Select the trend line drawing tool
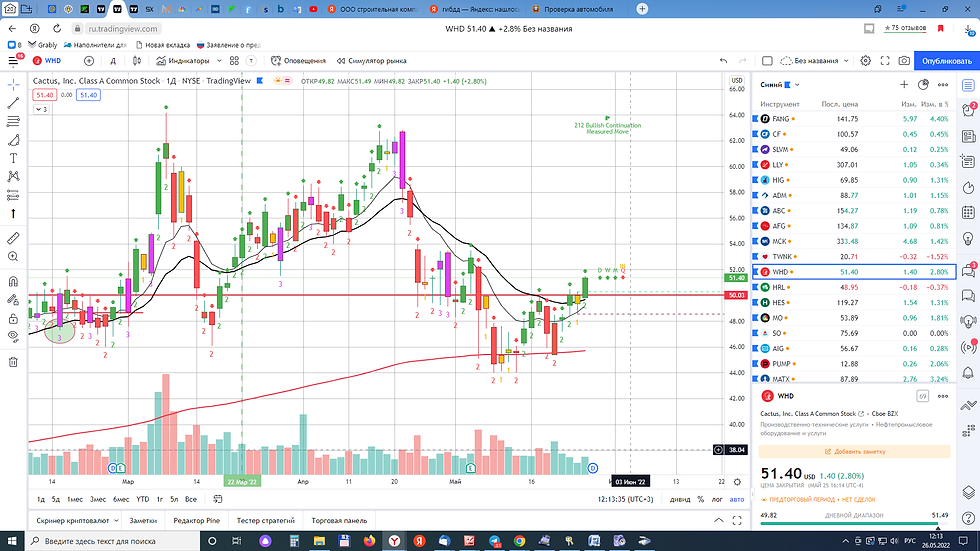Screen dimensions: 980x551 [x=13, y=103]
